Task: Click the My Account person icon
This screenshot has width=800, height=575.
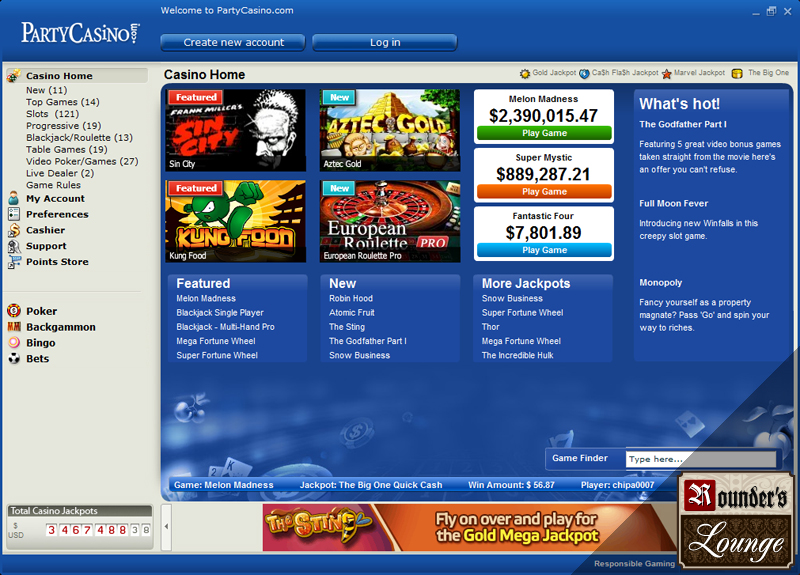Action: coord(14,198)
